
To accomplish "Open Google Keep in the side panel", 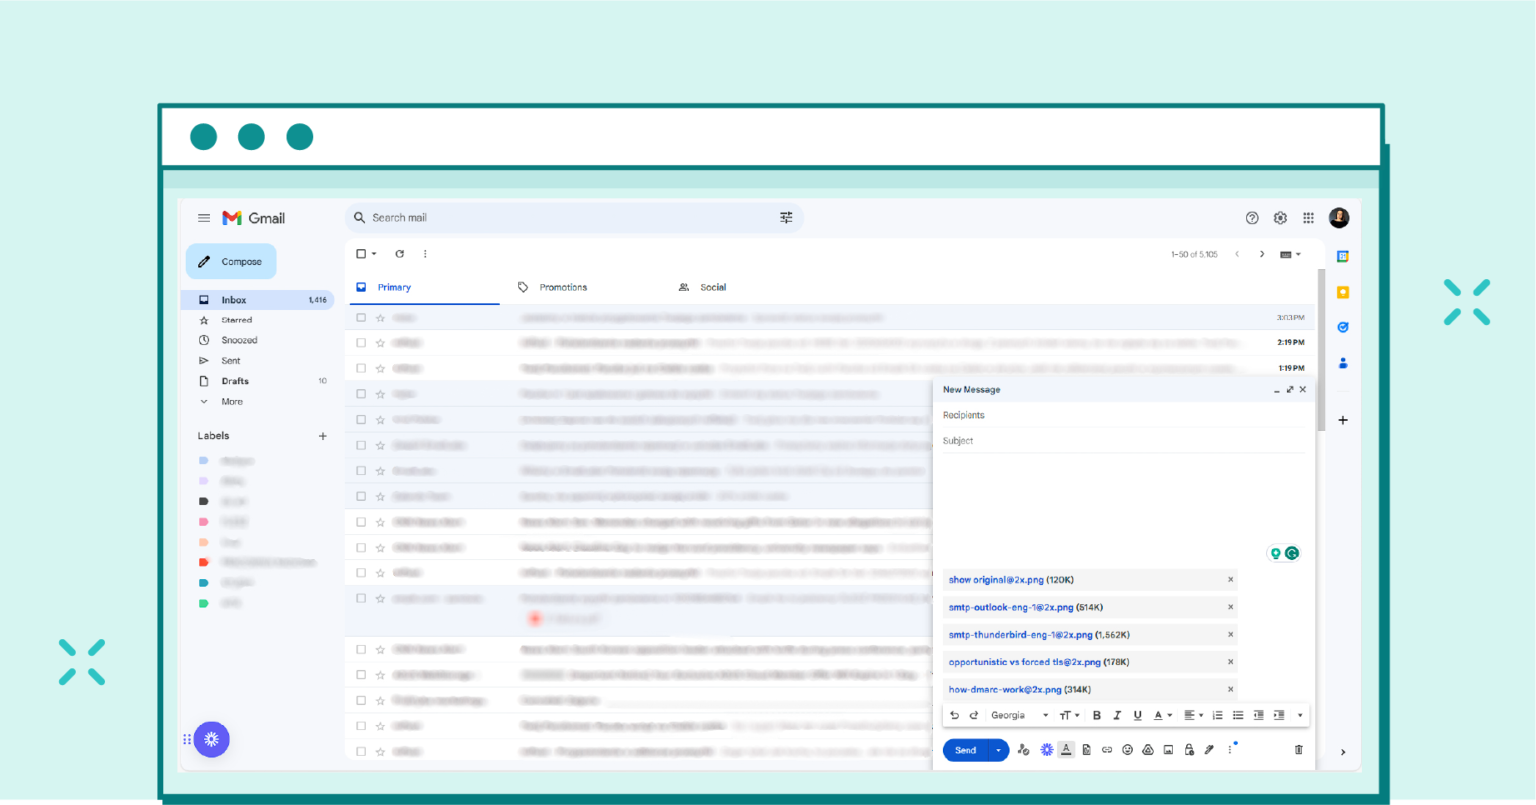I will coord(1342,291).
